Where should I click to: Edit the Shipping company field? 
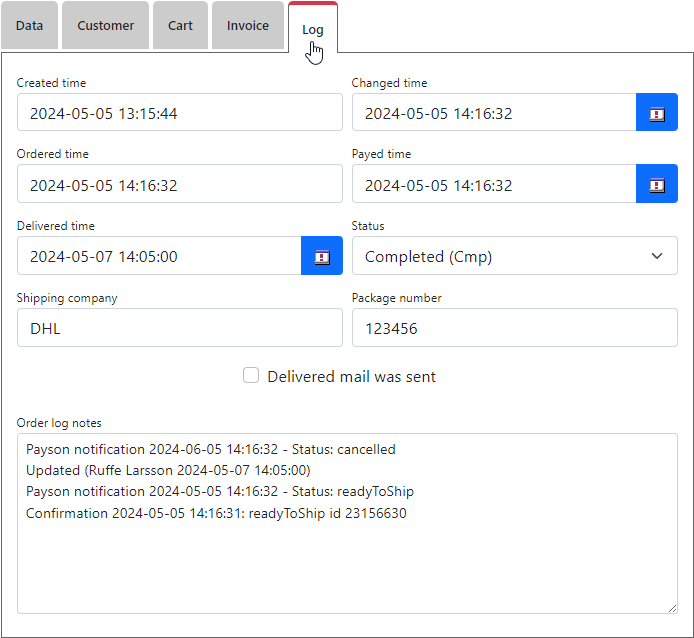click(x=179, y=328)
